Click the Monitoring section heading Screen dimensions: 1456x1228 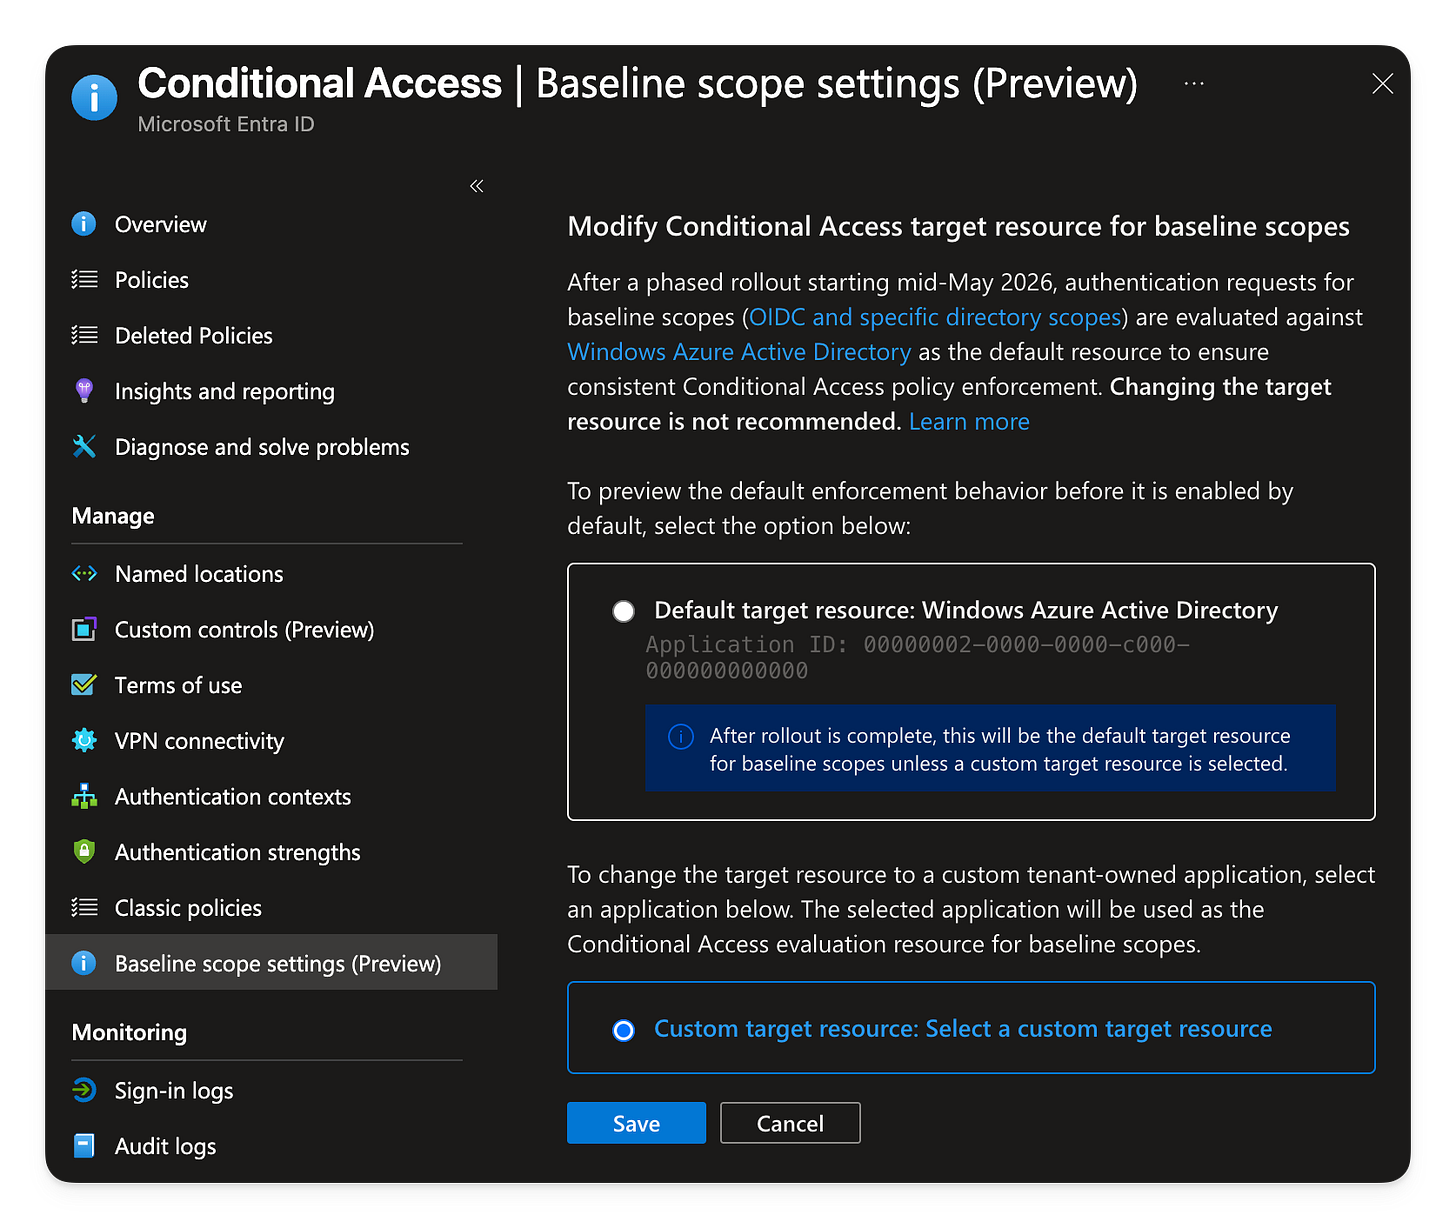coord(129,1032)
